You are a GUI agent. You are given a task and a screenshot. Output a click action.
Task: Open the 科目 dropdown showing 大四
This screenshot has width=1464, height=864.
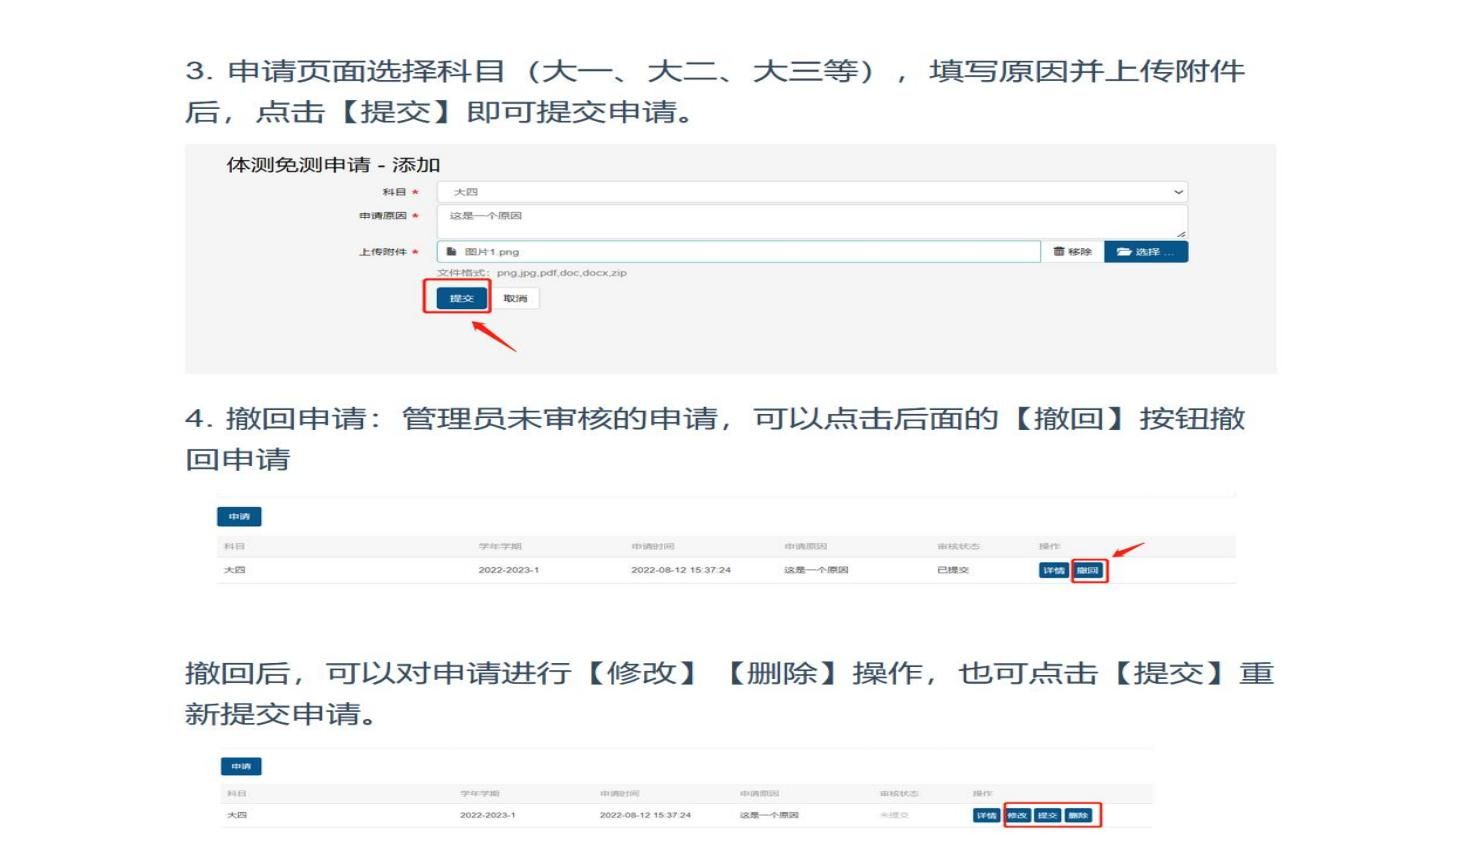pyautogui.click(x=811, y=192)
